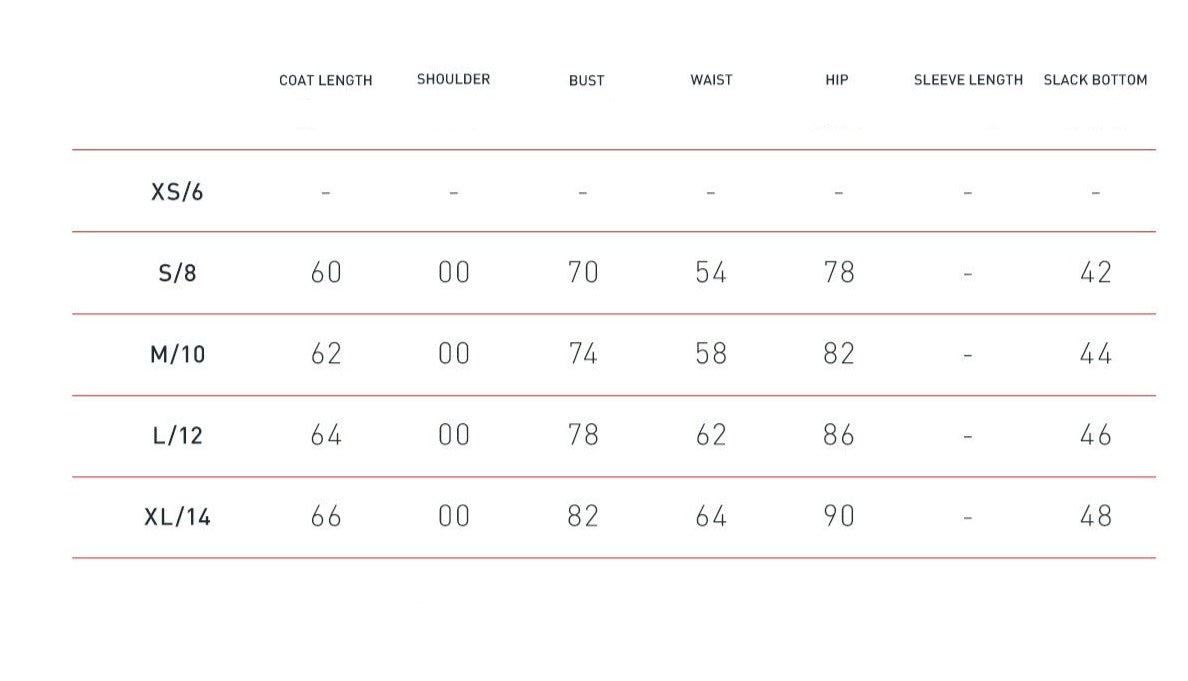1188x681 pixels.
Task: Select the XL/14 hip value 90
Action: pyautogui.click(x=838, y=517)
